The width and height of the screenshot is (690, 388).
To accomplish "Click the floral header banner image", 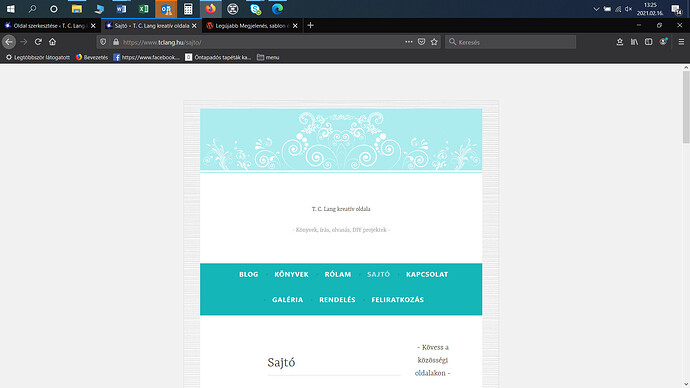I will click(x=341, y=140).
